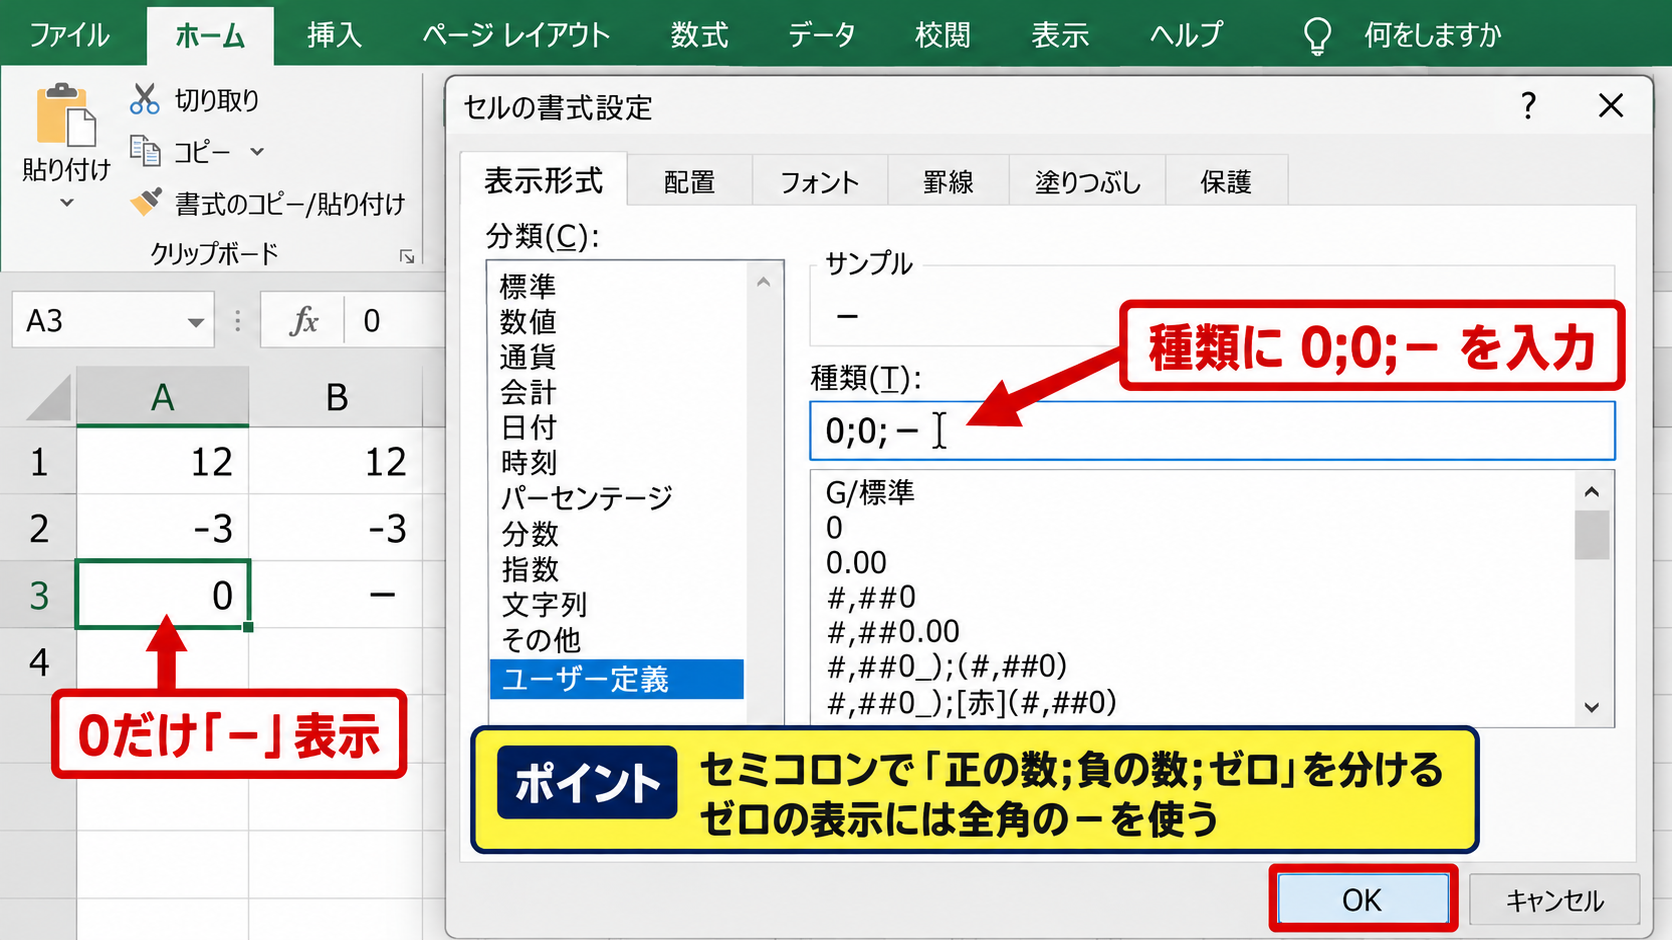The image size is (1672, 940).
Task: Close the セルの書式設定 dialog
Action: 1611,105
